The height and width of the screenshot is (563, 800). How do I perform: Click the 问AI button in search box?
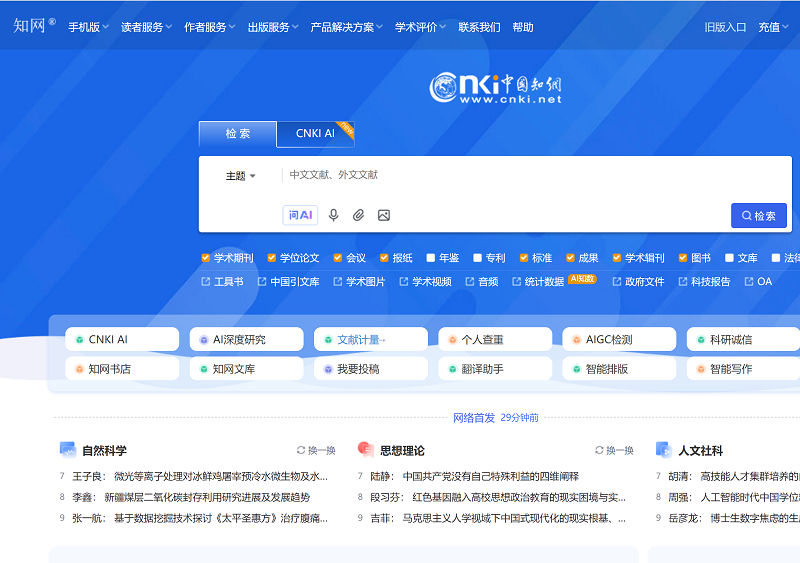[301, 215]
